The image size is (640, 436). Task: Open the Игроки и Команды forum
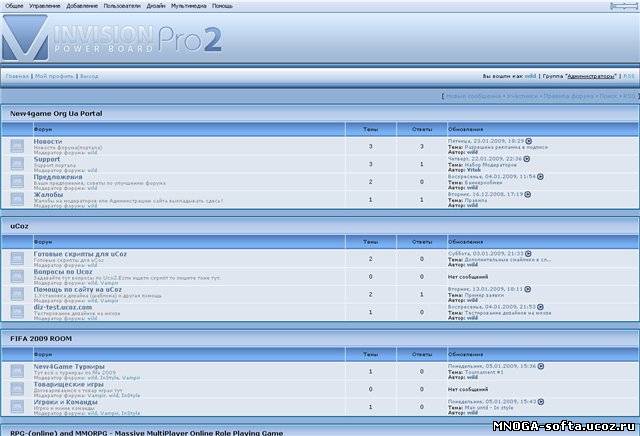point(66,402)
